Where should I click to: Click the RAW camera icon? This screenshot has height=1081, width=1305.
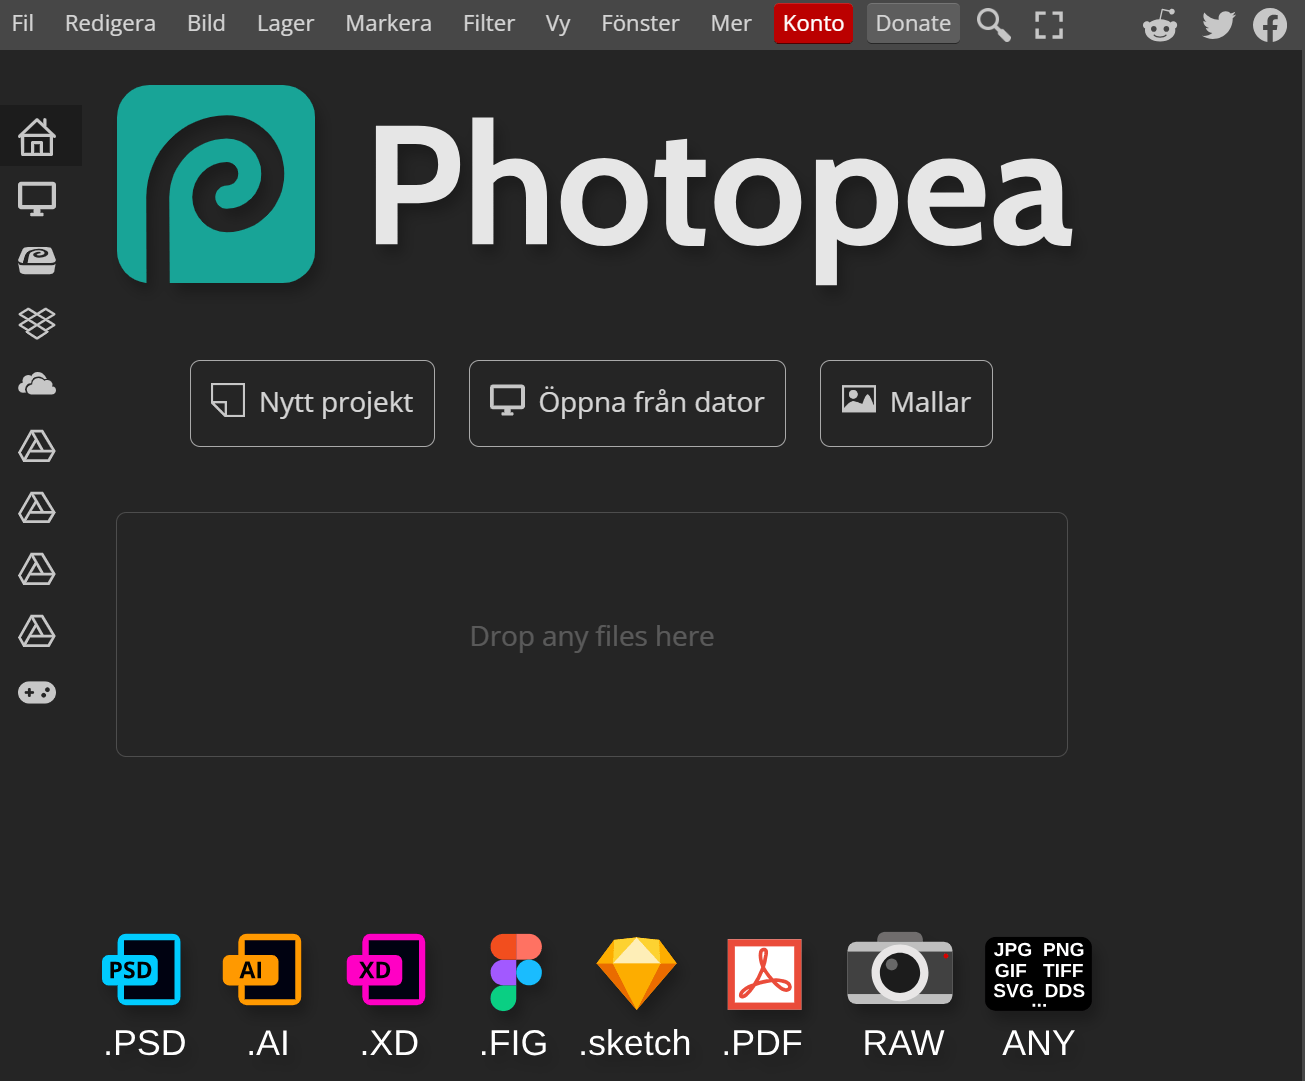(900, 968)
